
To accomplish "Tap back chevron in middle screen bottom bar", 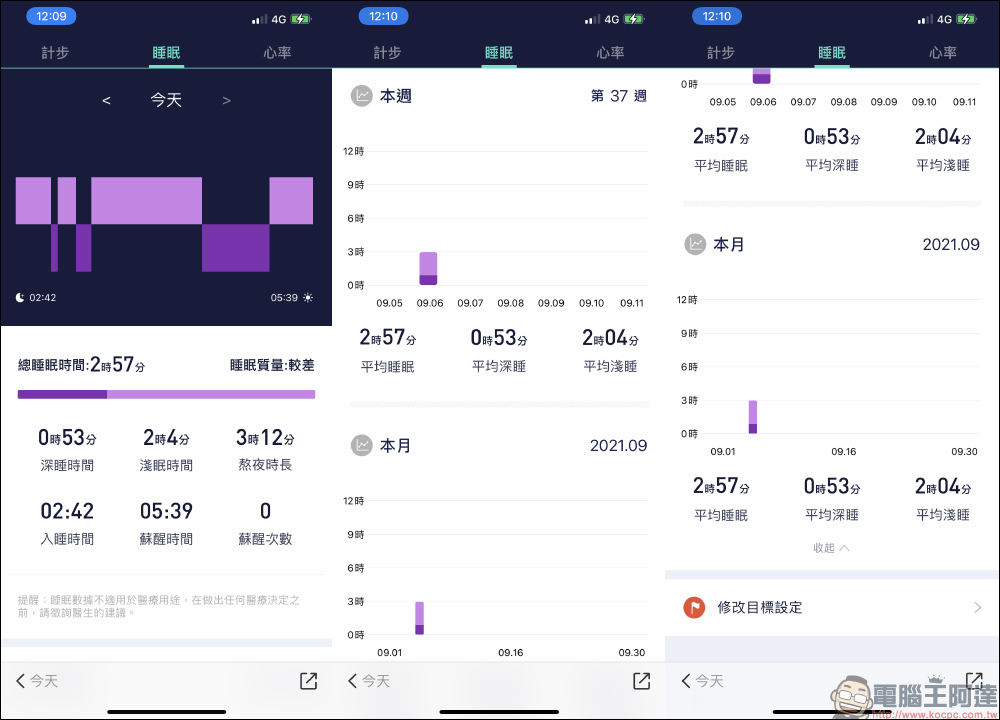I will click(x=353, y=680).
